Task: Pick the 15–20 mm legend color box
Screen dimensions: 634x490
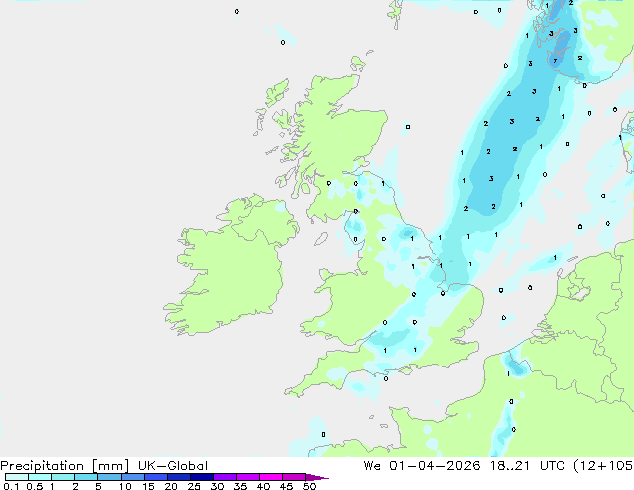Action: click(x=155, y=477)
